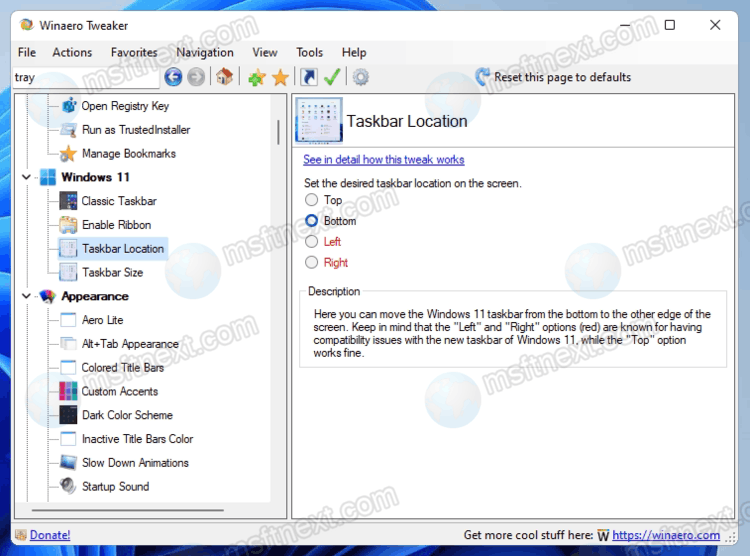Click the Taskbar Size icon
Viewport: 750px width, 556px height.
point(68,272)
